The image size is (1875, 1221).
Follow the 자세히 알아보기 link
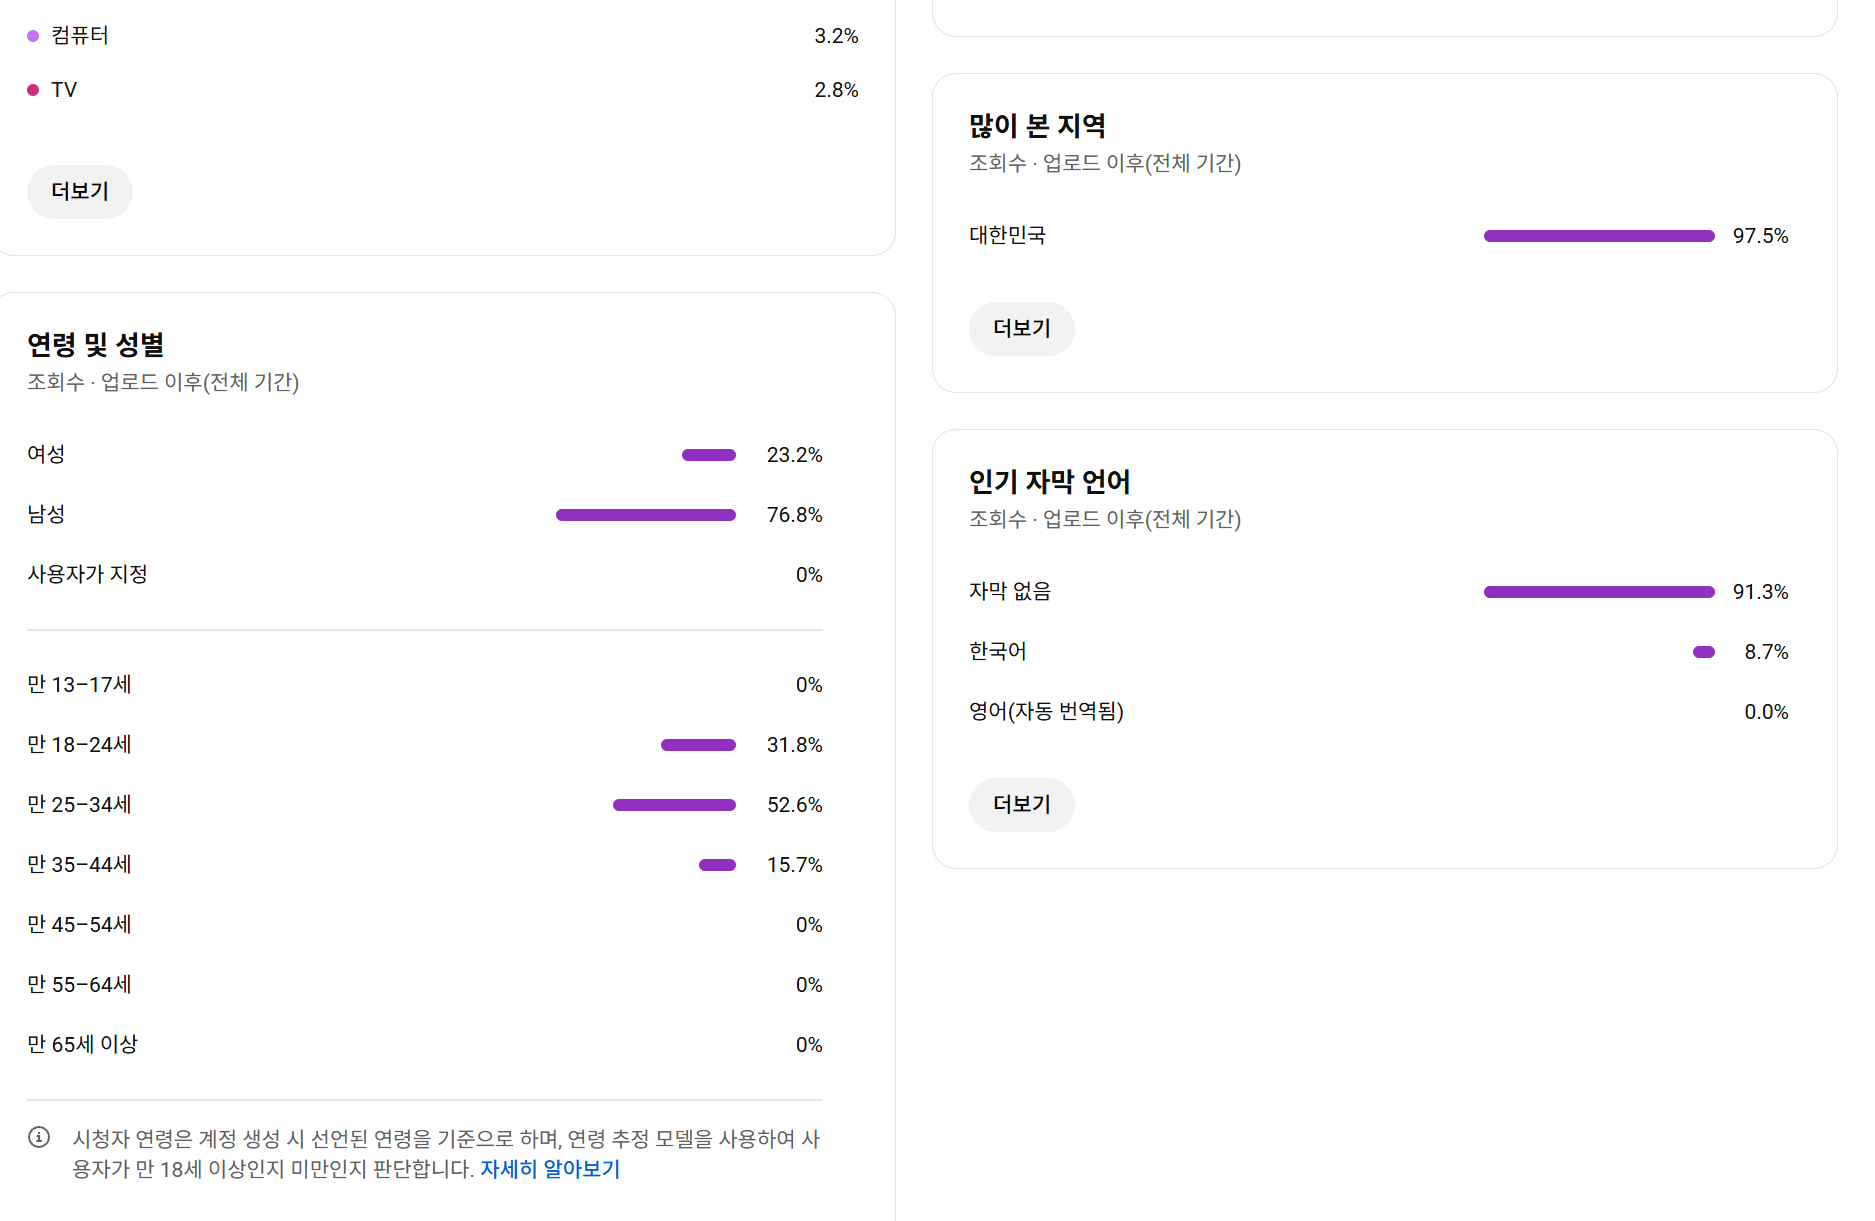point(550,1169)
